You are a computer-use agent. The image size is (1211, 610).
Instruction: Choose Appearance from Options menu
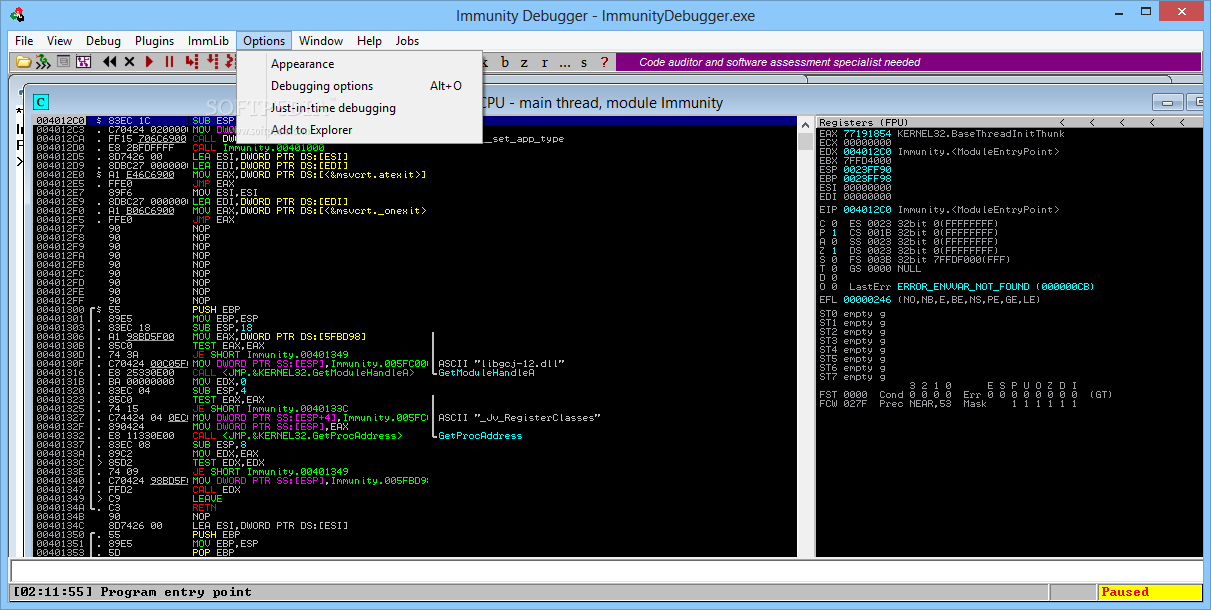tap(360, 64)
